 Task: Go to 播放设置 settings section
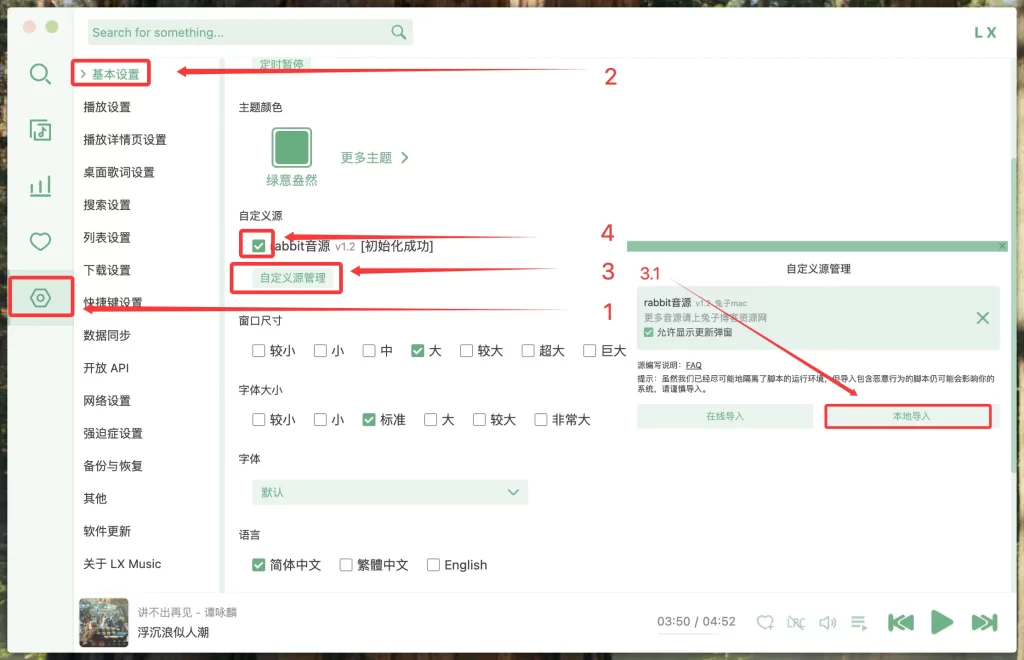coord(107,107)
